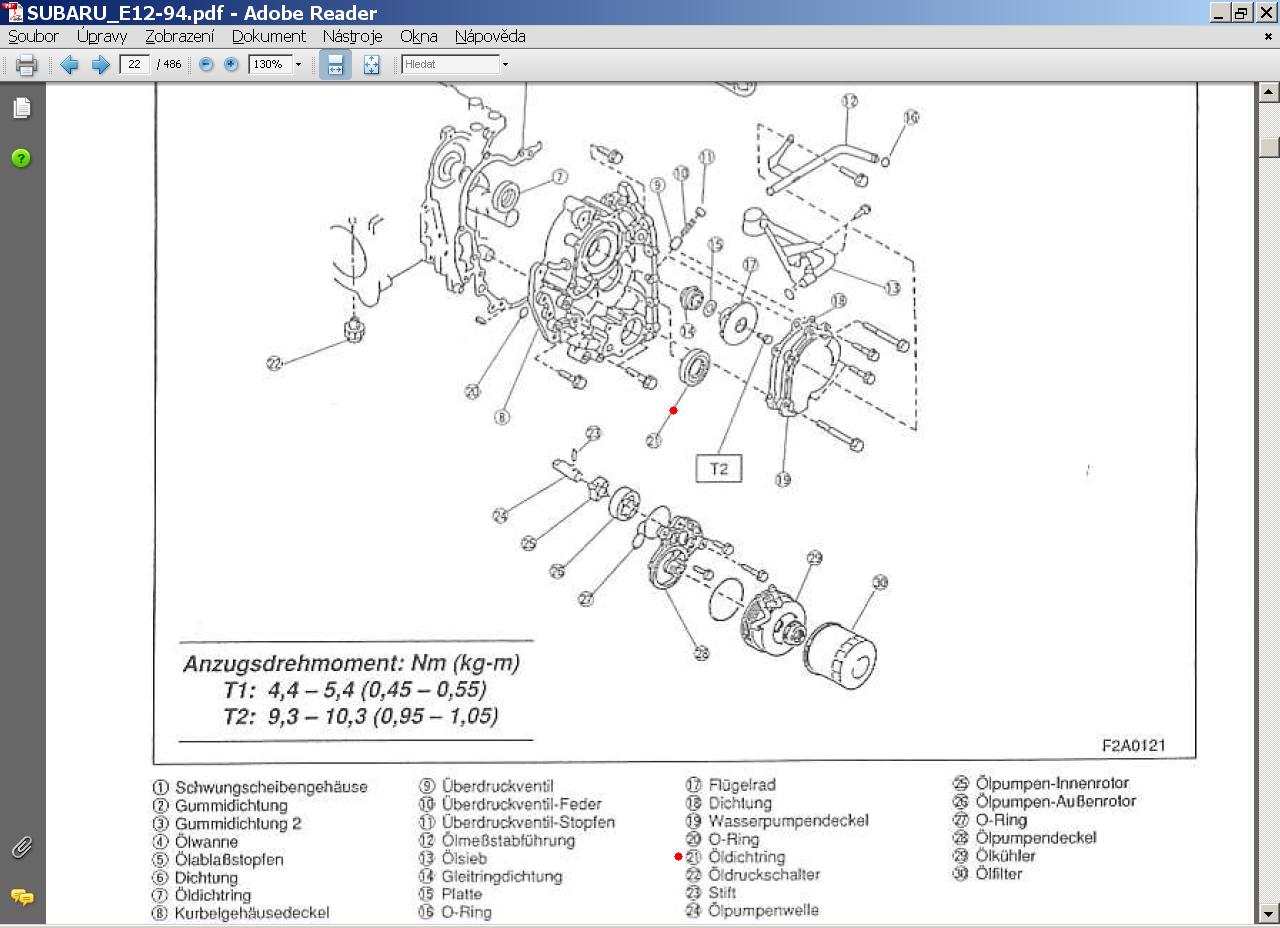Click legend text 'Gummidichtung 2'
The image size is (1280, 928).
pos(238,824)
